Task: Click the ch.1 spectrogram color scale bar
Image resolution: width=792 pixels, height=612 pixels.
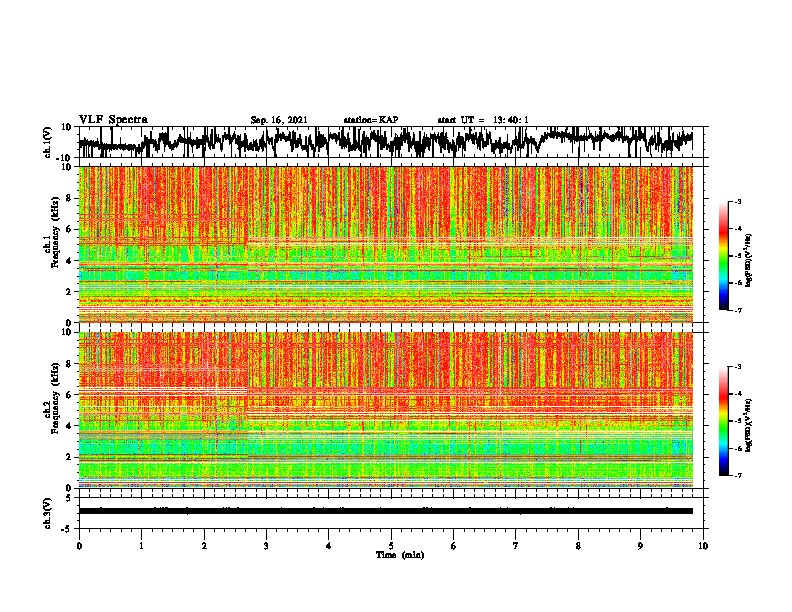Action: (724, 256)
